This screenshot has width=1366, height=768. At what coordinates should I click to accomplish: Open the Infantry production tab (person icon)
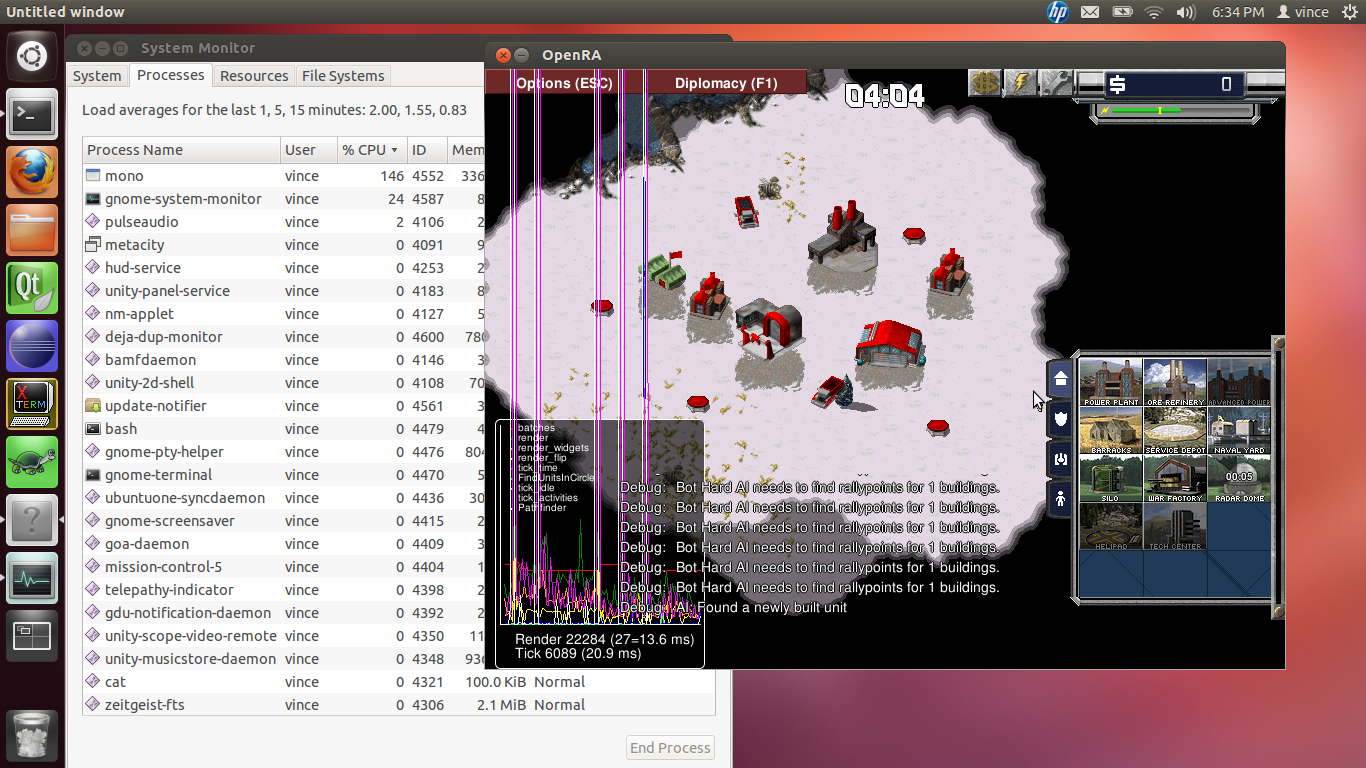pos(1060,498)
